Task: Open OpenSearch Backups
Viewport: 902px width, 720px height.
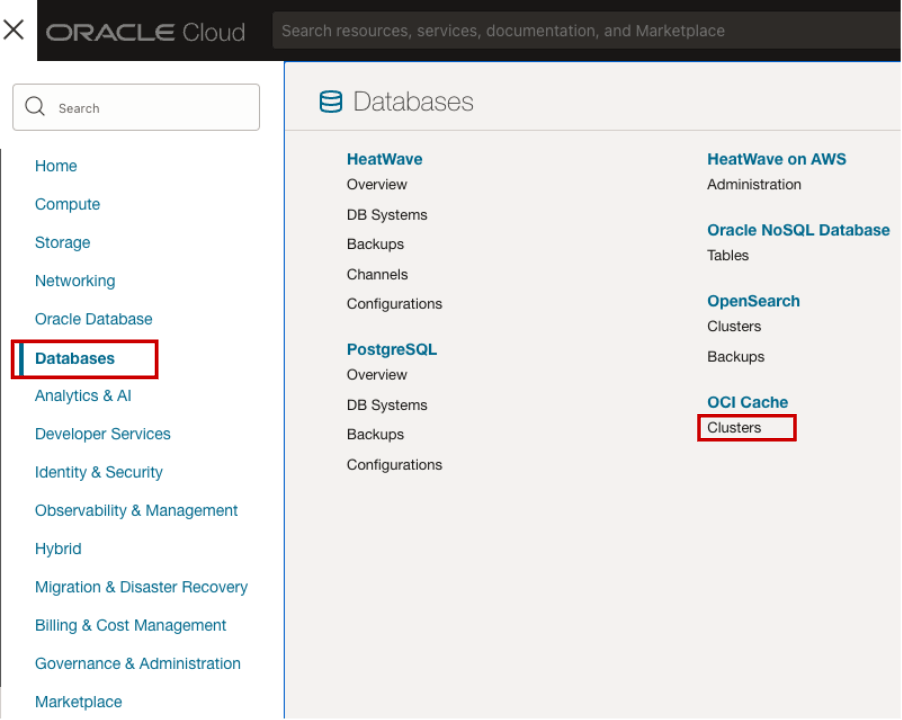Action: click(735, 357)
